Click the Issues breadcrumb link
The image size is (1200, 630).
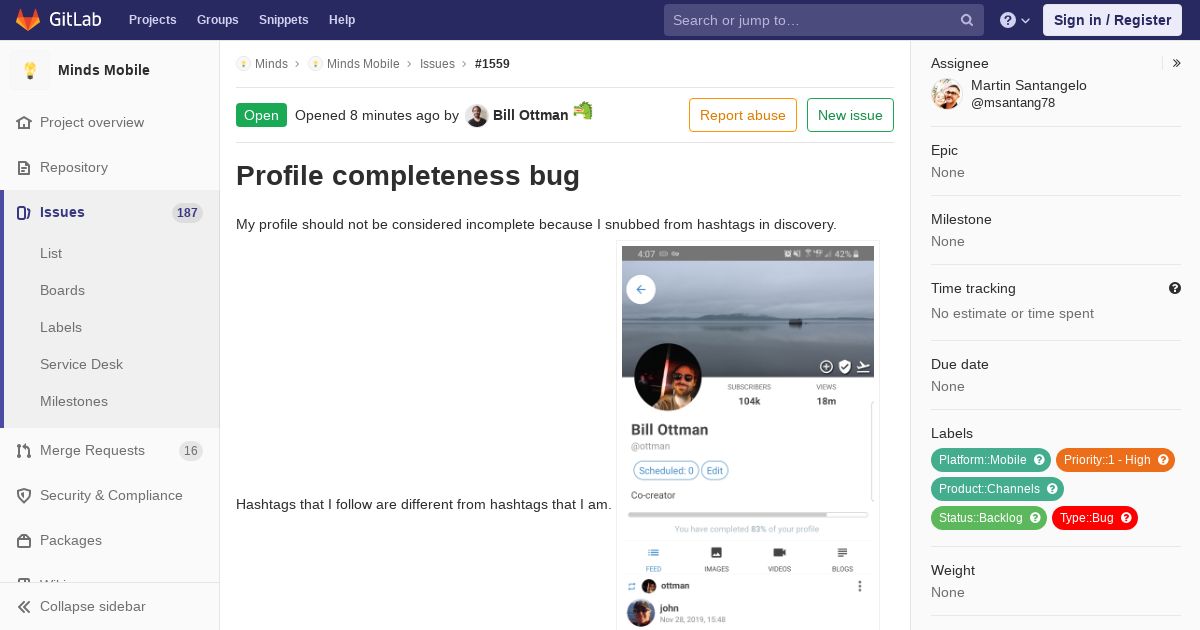437,64
